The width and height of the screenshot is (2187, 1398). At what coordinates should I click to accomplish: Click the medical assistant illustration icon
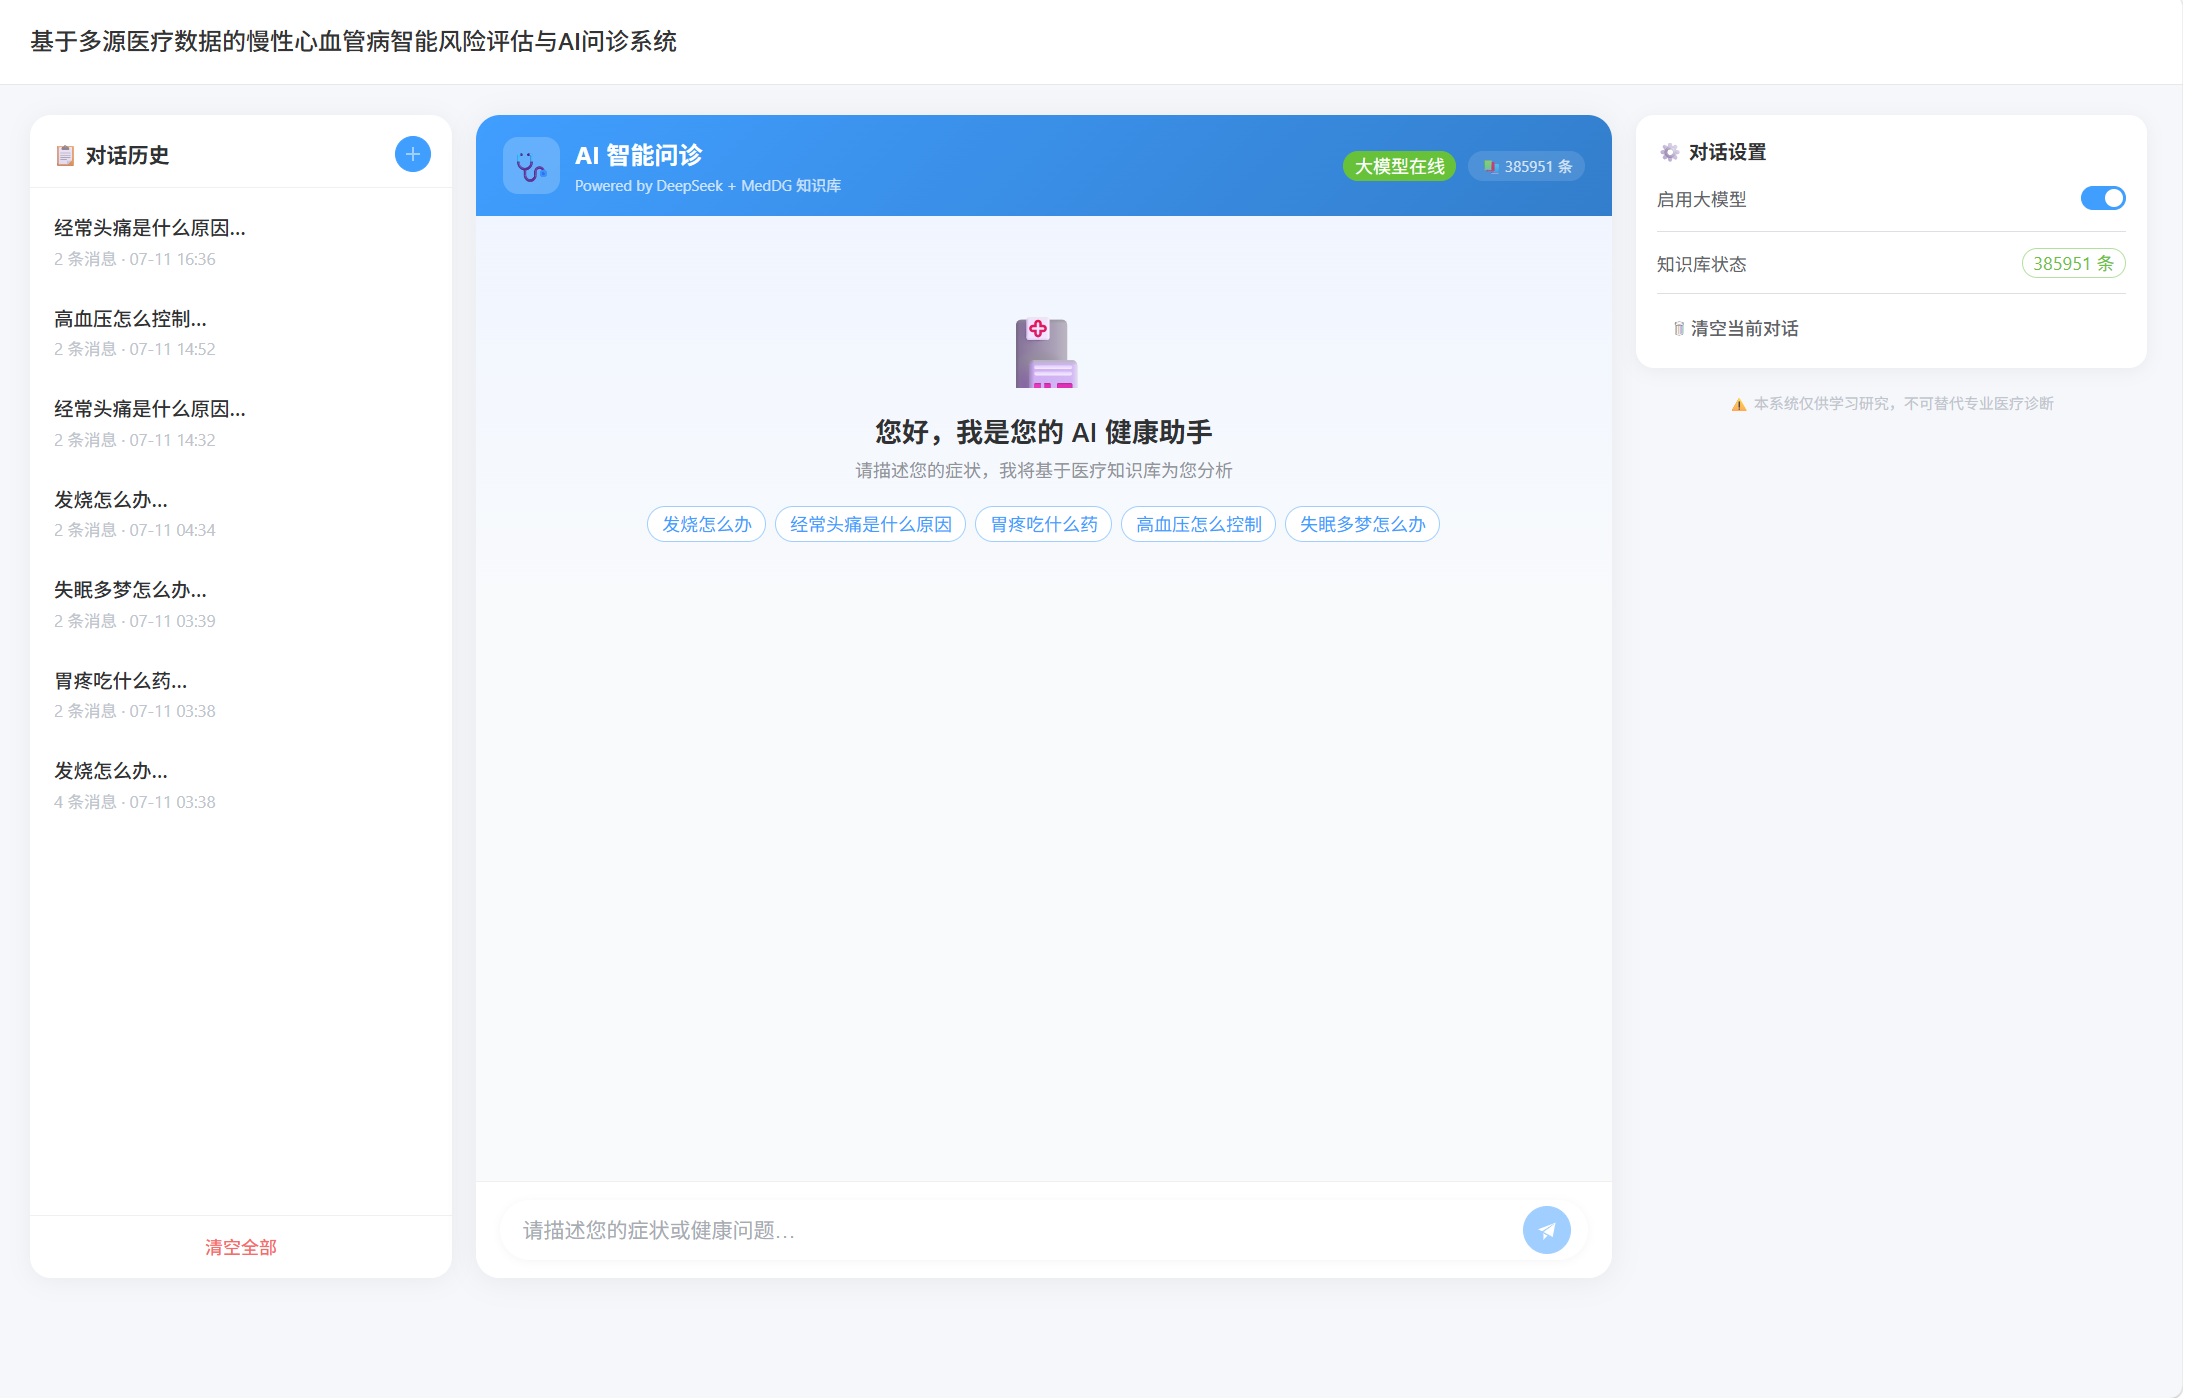point(1045,353)
